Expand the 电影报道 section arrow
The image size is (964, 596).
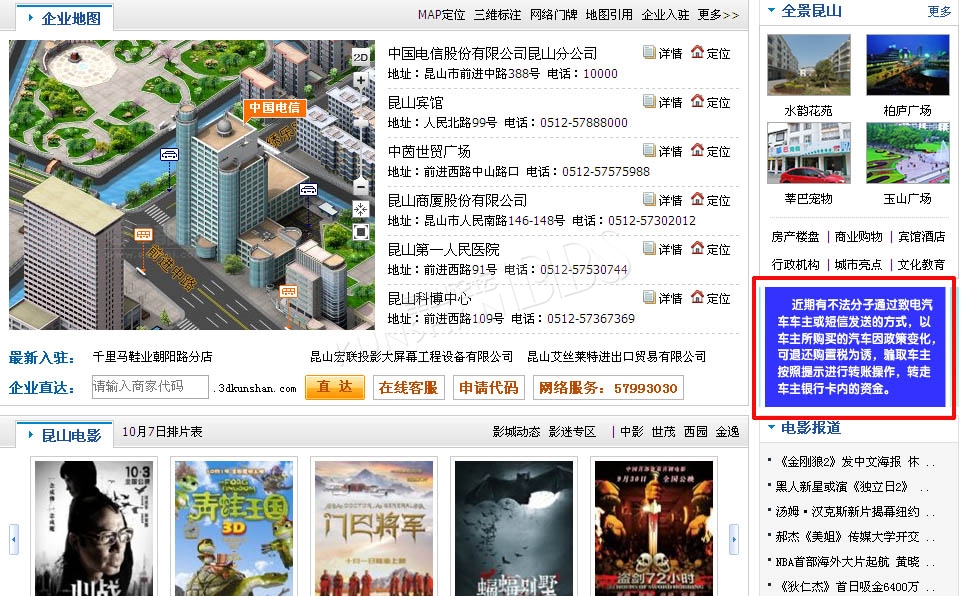[x=771, y=427]
